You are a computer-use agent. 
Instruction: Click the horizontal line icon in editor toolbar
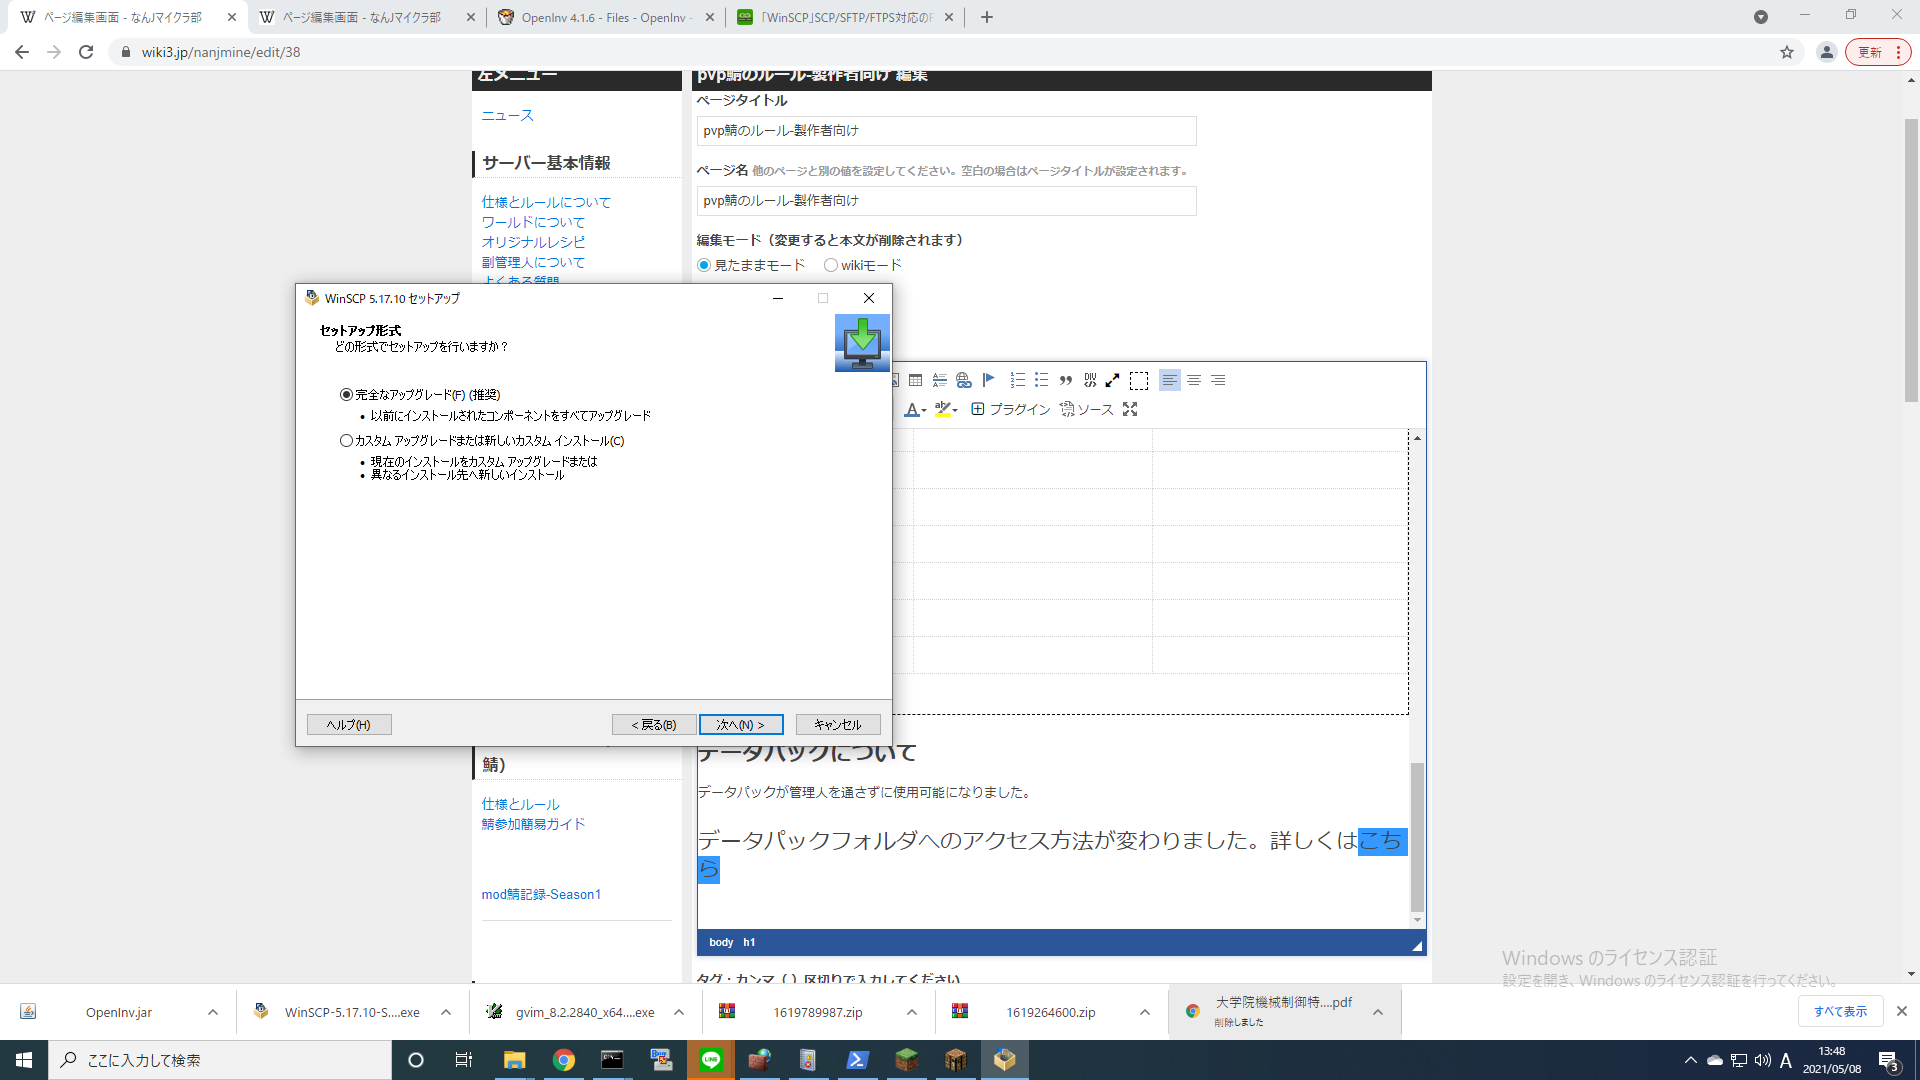click(x=939, y=380)
